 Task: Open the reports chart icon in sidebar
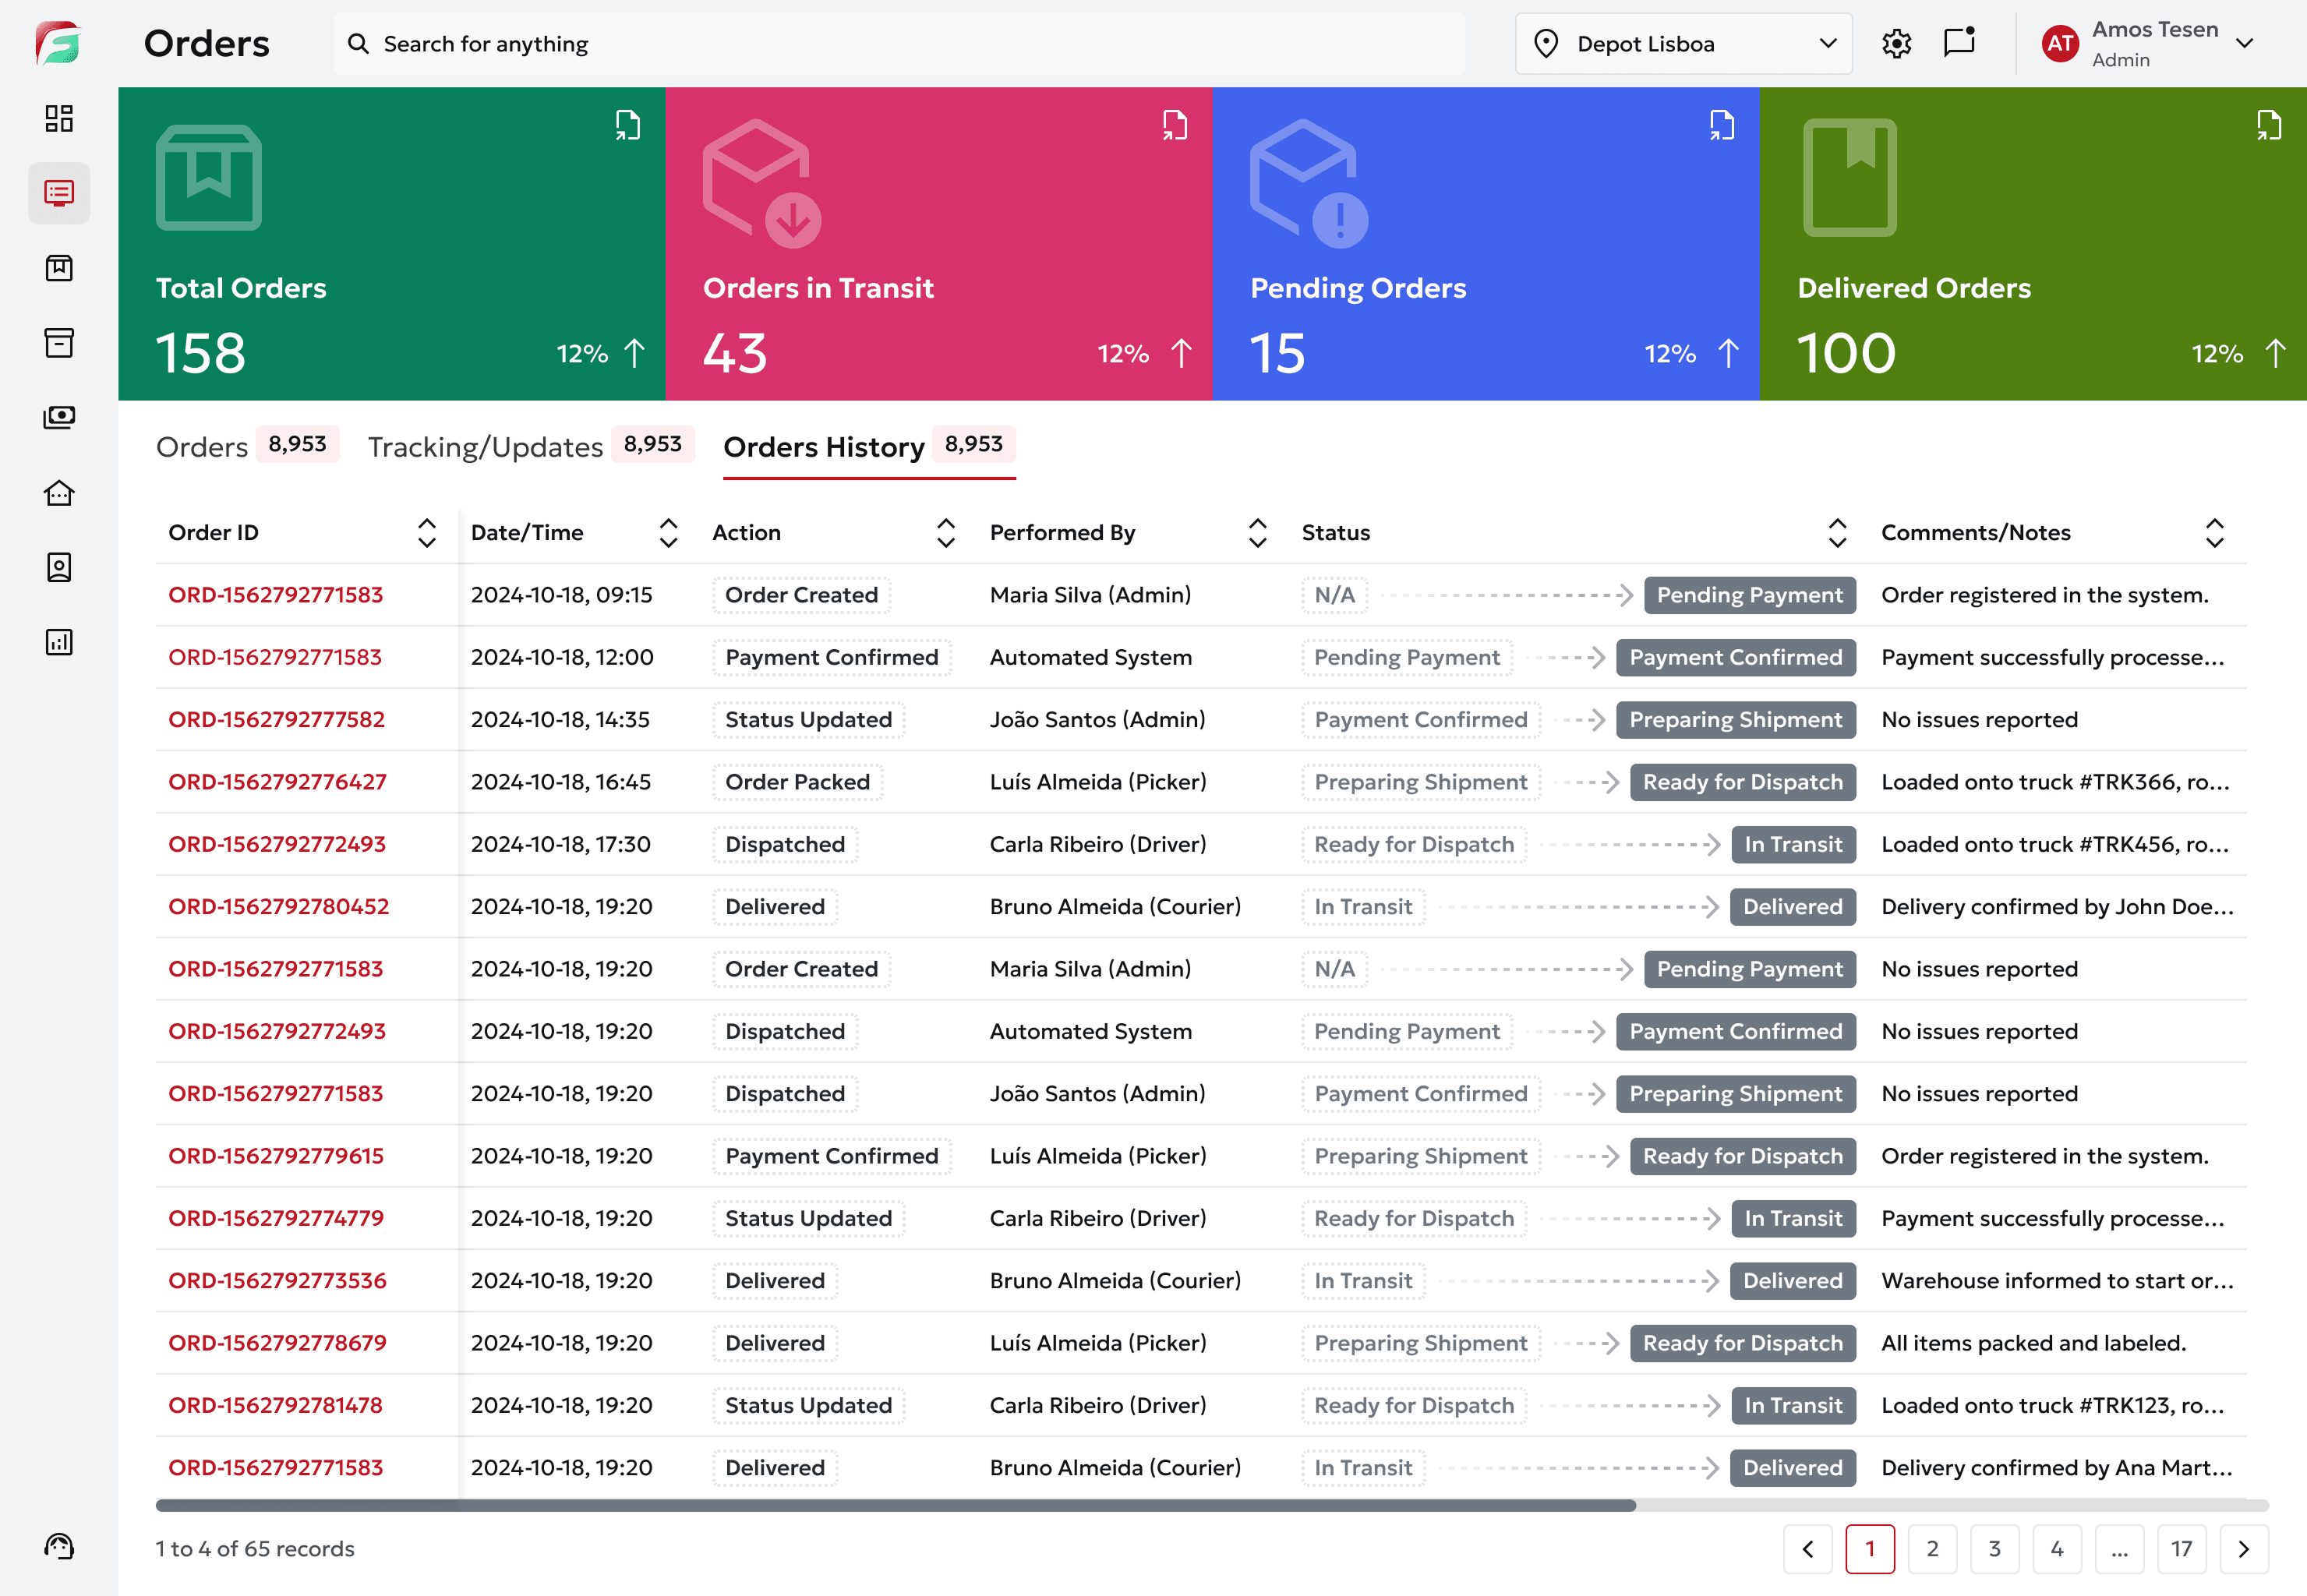59,642
